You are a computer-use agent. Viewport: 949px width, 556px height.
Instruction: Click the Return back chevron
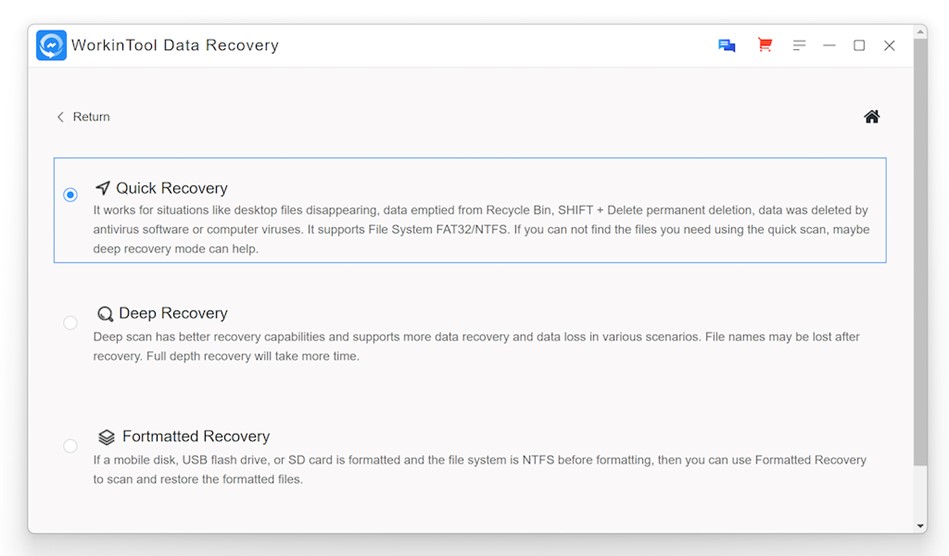60,117
